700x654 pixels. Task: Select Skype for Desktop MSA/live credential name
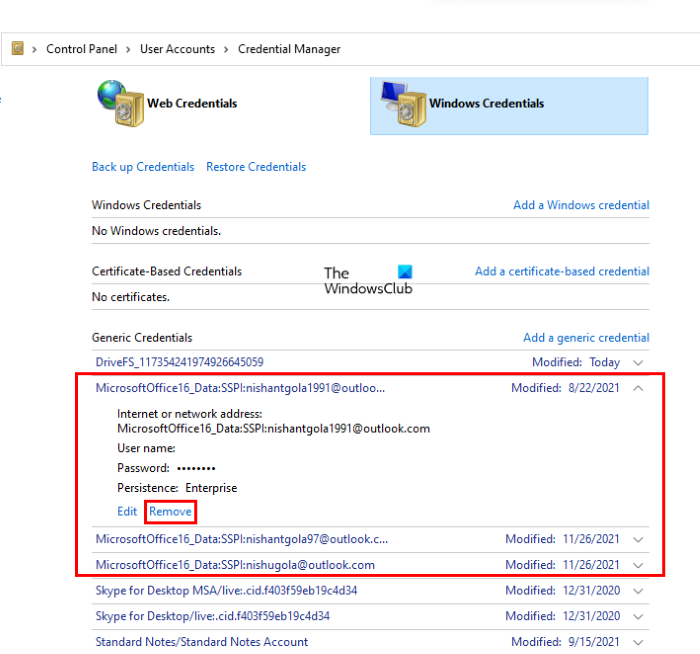226,591
